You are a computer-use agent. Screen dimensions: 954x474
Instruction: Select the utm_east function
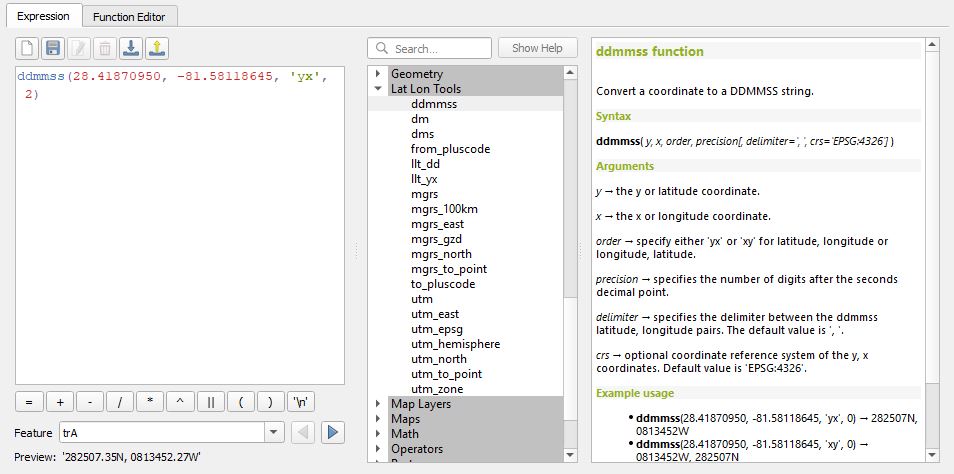435,314
